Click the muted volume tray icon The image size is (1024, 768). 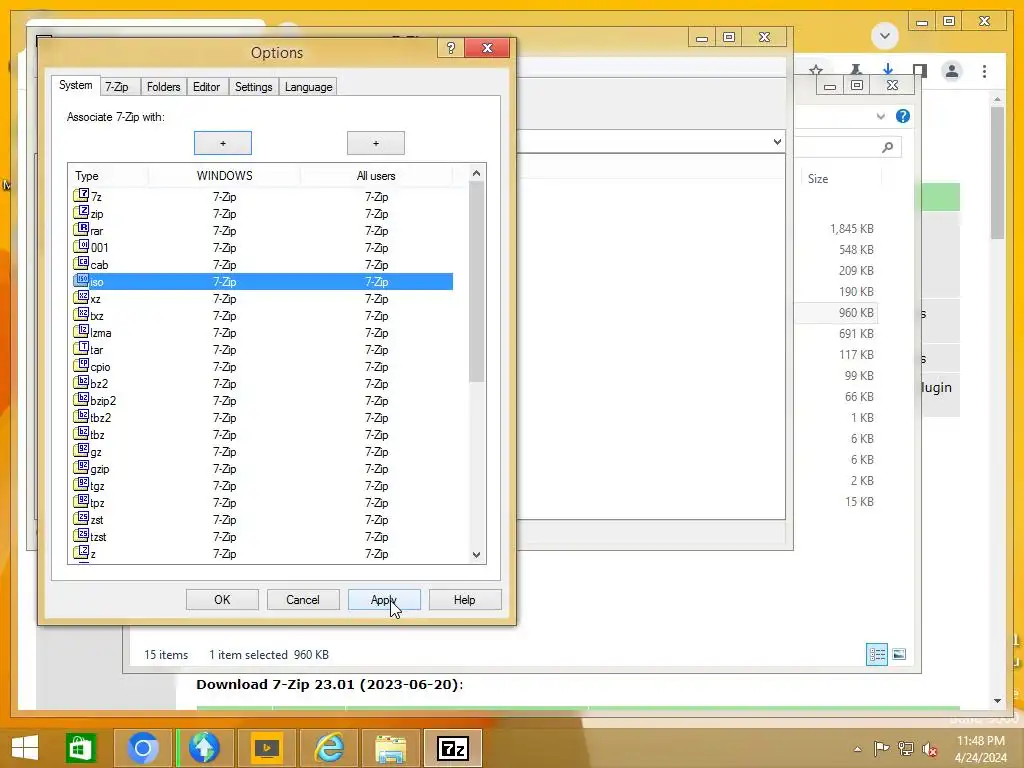tap(929, 748)
